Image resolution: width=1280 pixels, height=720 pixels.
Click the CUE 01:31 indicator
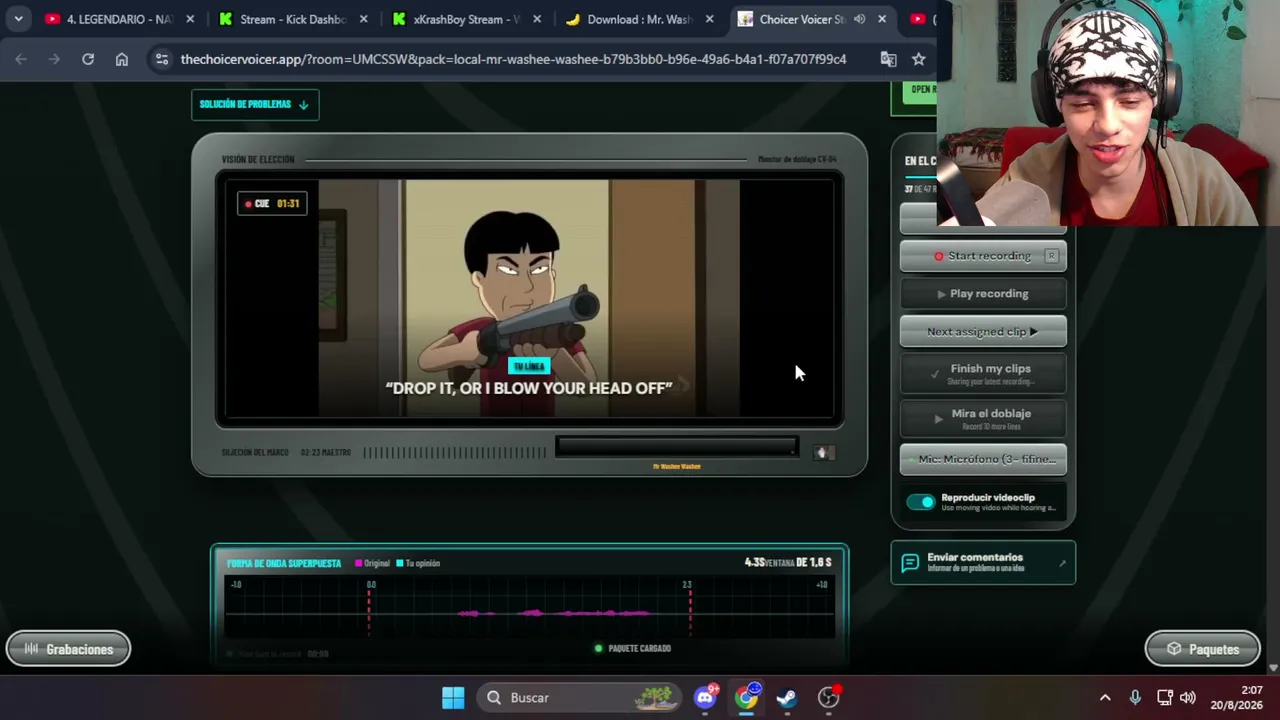click(x=272, y=203)
